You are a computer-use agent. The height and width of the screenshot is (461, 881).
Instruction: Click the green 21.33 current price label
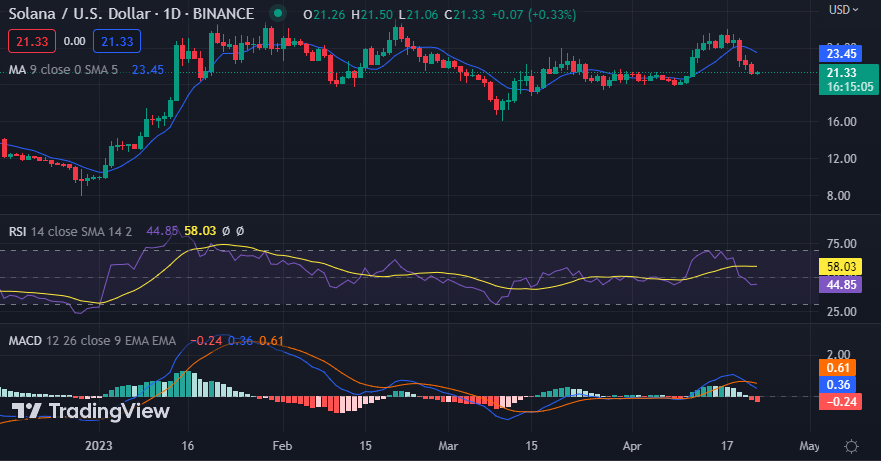tap(848, 79)
